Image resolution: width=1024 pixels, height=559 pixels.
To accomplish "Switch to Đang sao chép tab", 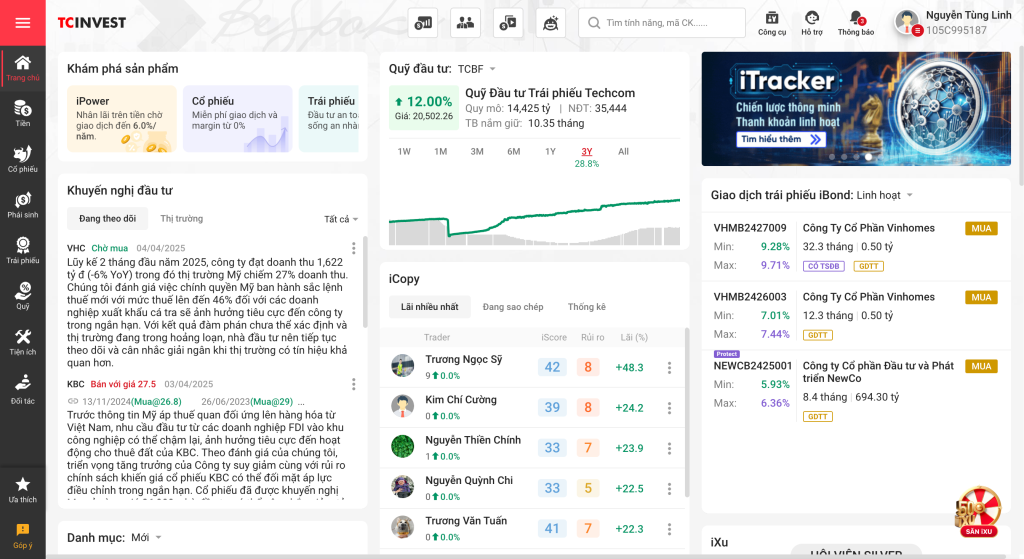I will [512, 307].
